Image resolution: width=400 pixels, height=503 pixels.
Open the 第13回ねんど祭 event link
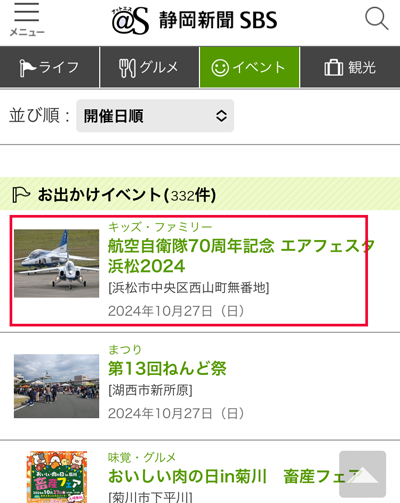point(167,369)
